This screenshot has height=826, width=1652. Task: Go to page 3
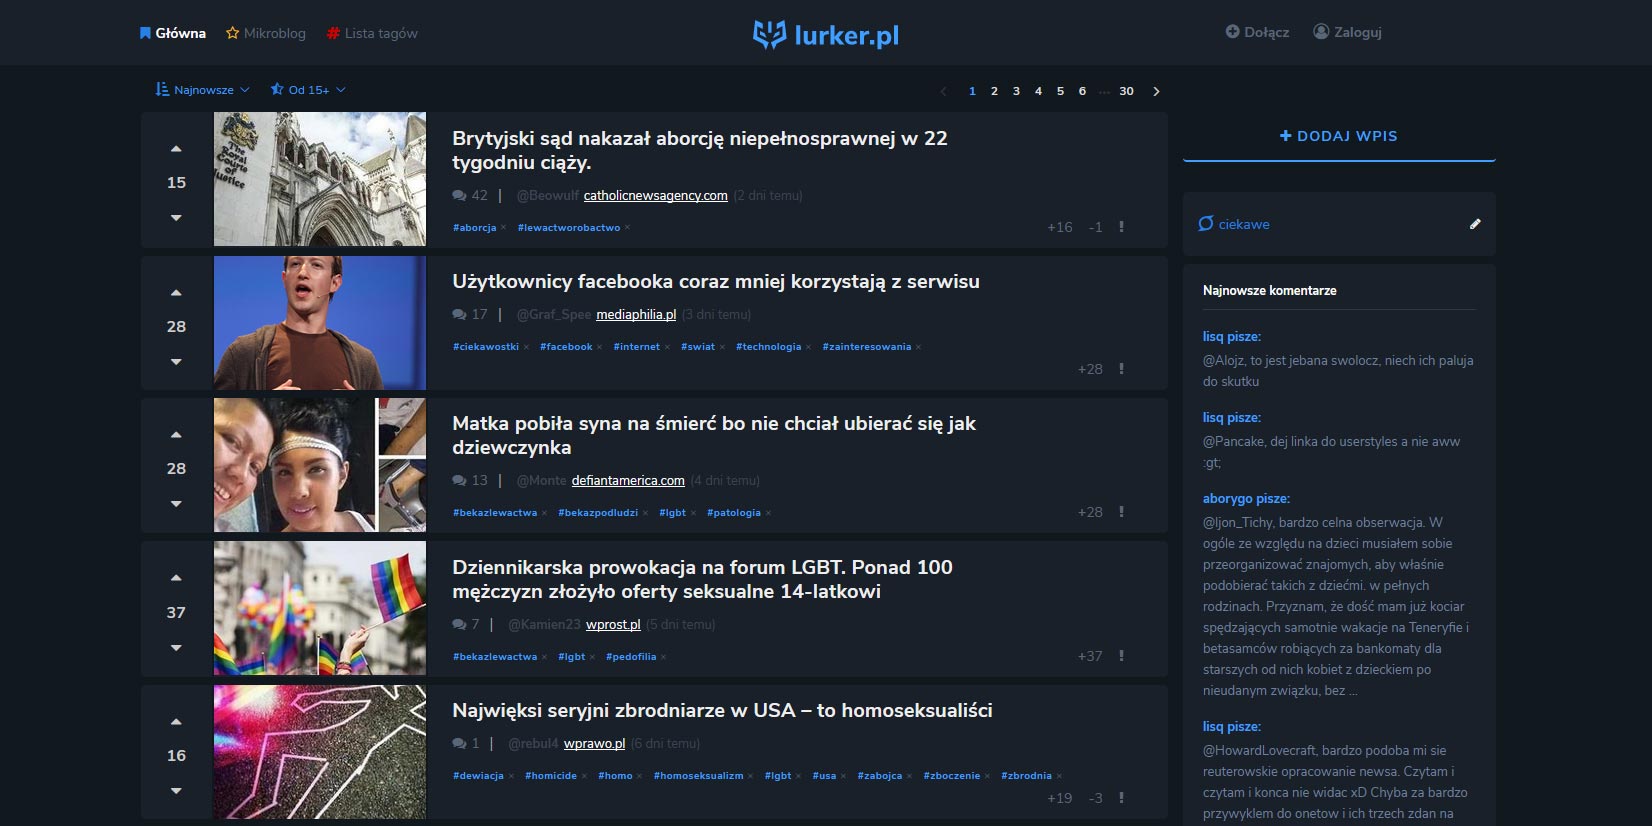pos(1016,91)
